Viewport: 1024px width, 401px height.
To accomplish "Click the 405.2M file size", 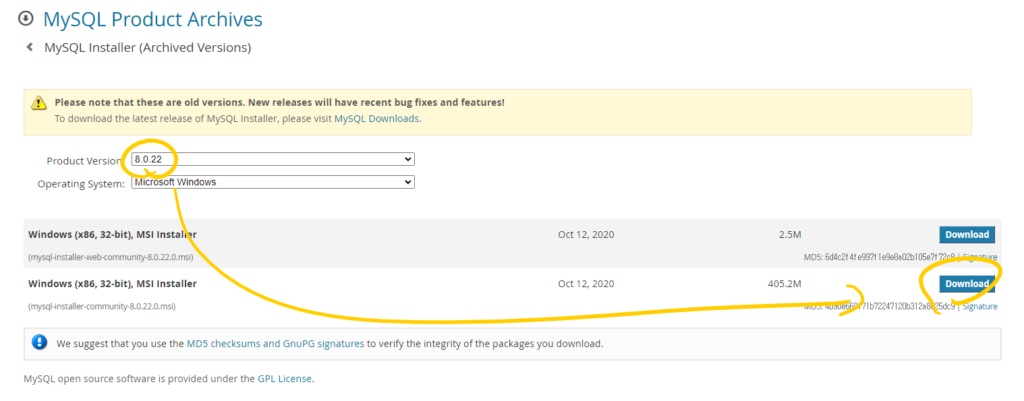I will (x=784, y=283).
